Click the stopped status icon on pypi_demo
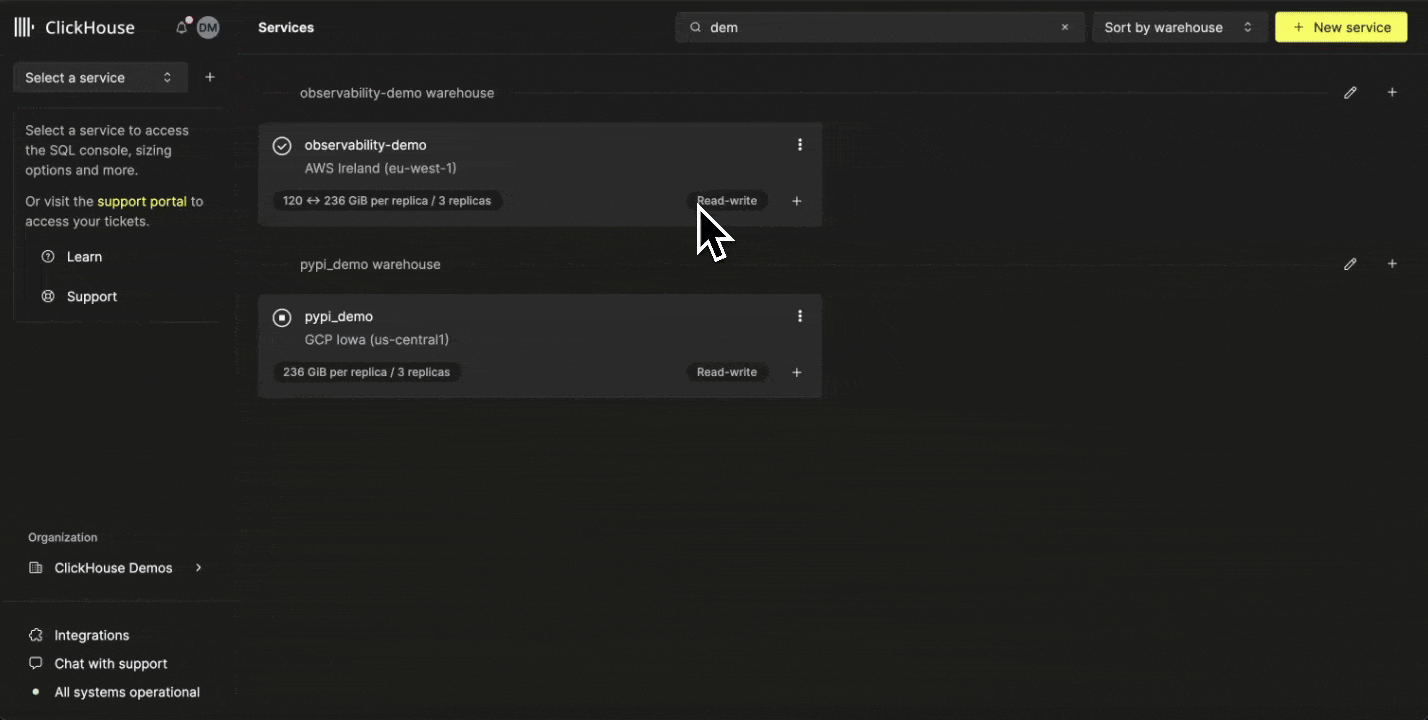Screen dimensions: 1428x720 pos(282,317)
